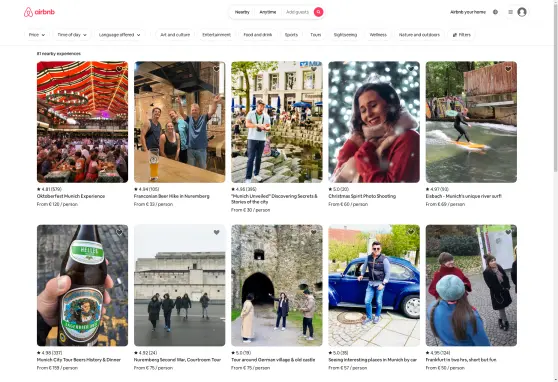Favorite Munich City Tour Beers History card
This screenshot has width=558, height=382.
(x=119, y=232)
